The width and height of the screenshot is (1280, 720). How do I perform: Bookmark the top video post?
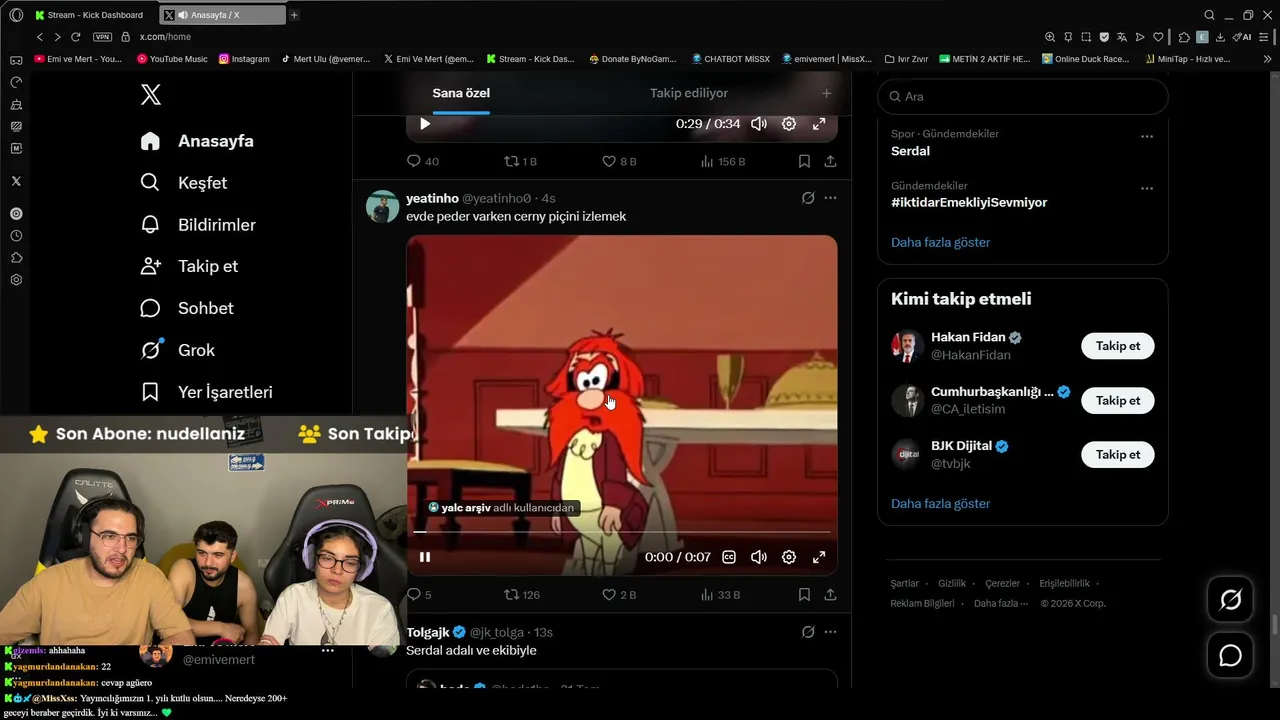click(x=804, y=161)
